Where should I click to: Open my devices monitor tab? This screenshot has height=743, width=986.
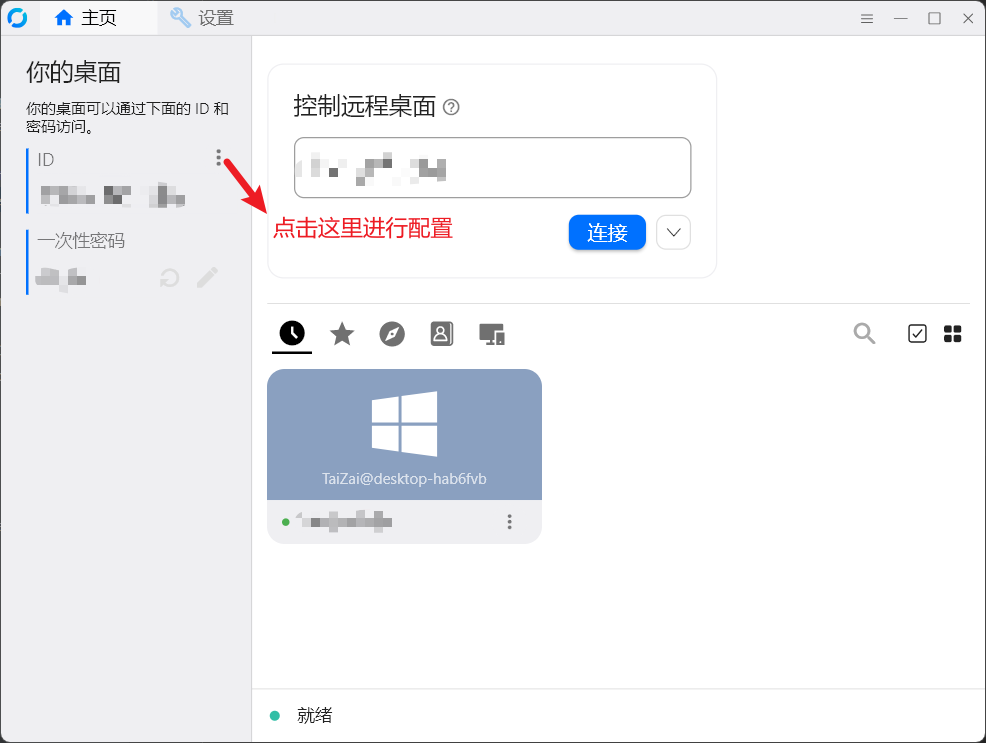click(492, 334)
